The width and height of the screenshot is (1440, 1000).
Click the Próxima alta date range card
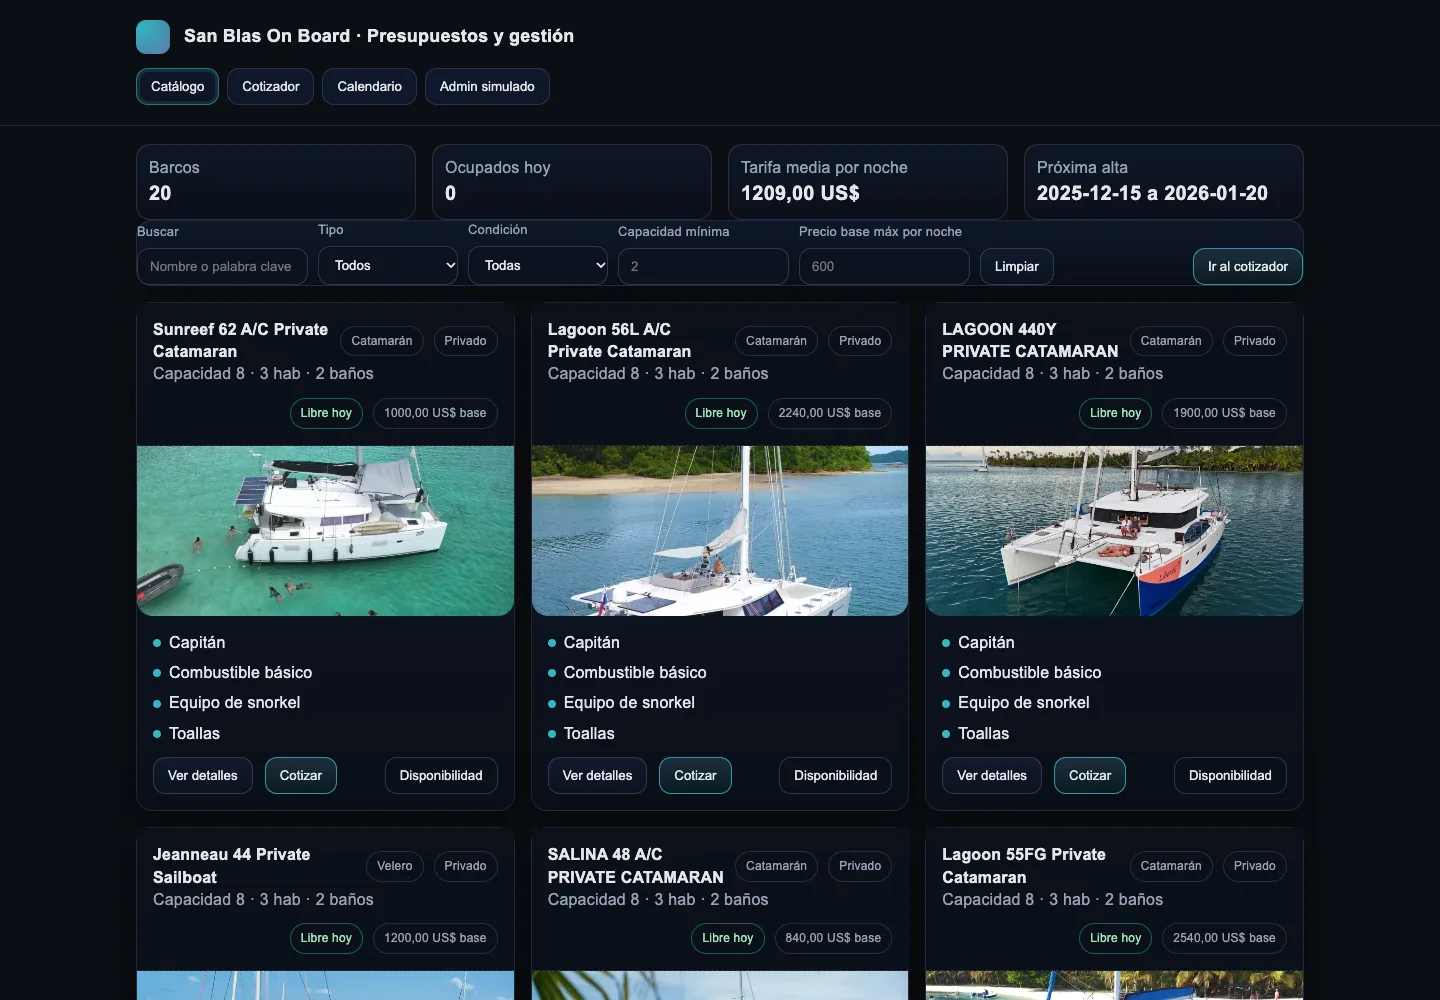1164,182
